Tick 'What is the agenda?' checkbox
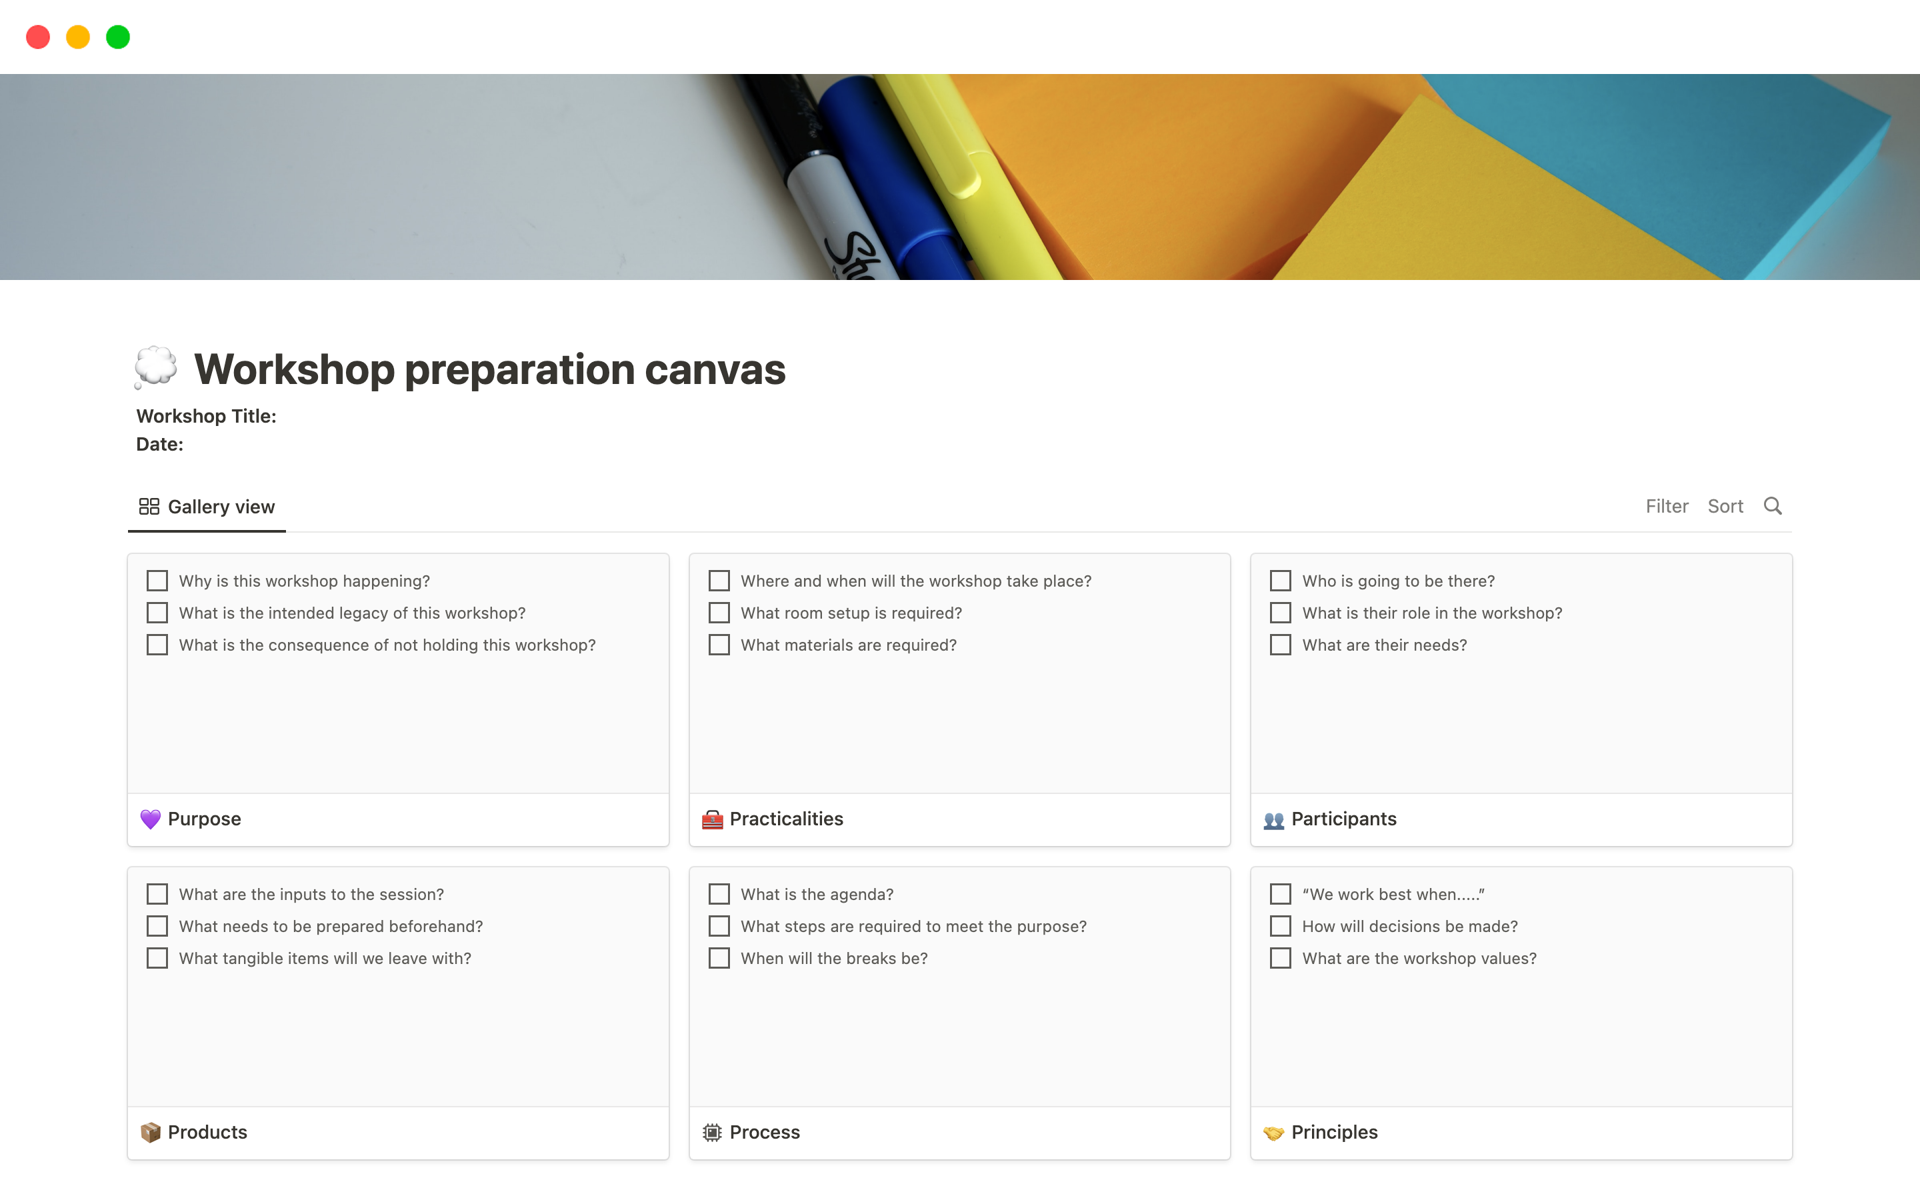Screen dimensions: 1920x1200 [x=719, y=893]
